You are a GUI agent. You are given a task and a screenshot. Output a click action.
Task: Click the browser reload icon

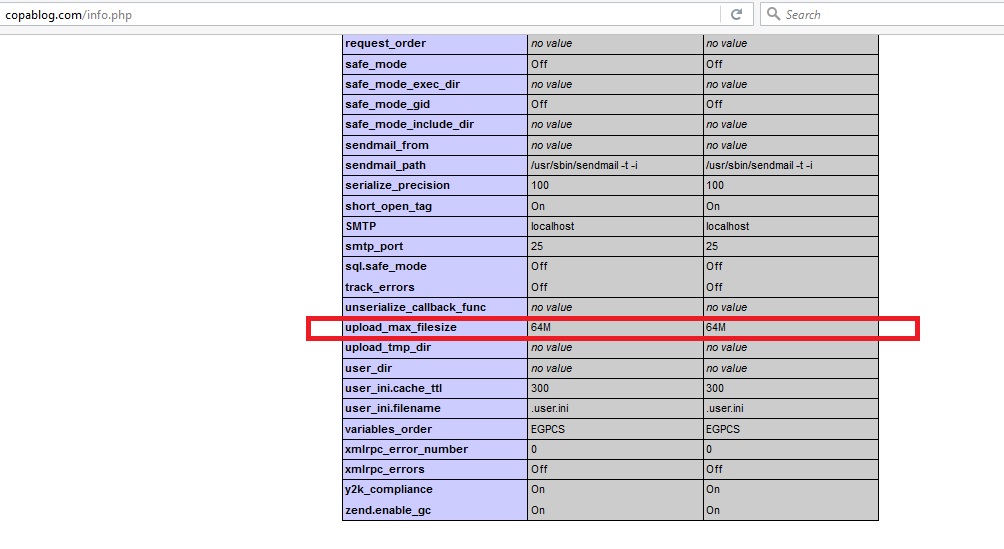736,14
